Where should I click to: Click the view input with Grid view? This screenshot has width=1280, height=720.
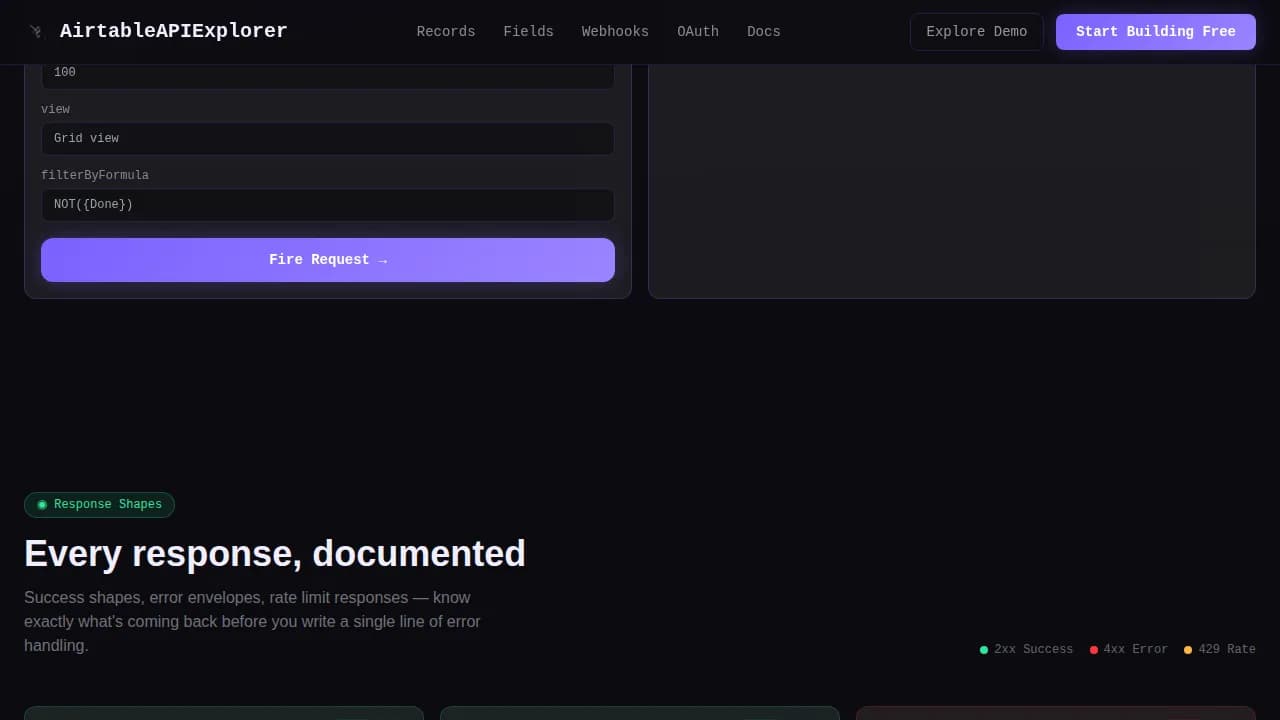(327, 139)
